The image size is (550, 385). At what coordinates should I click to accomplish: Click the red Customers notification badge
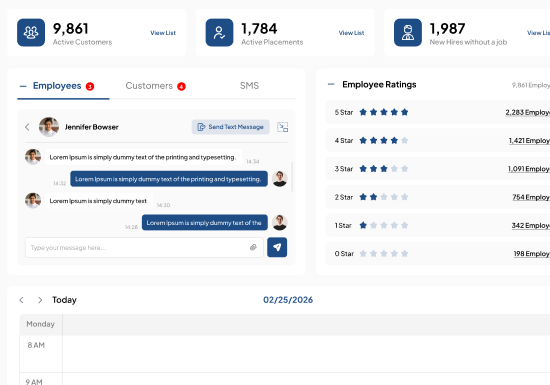181,86
